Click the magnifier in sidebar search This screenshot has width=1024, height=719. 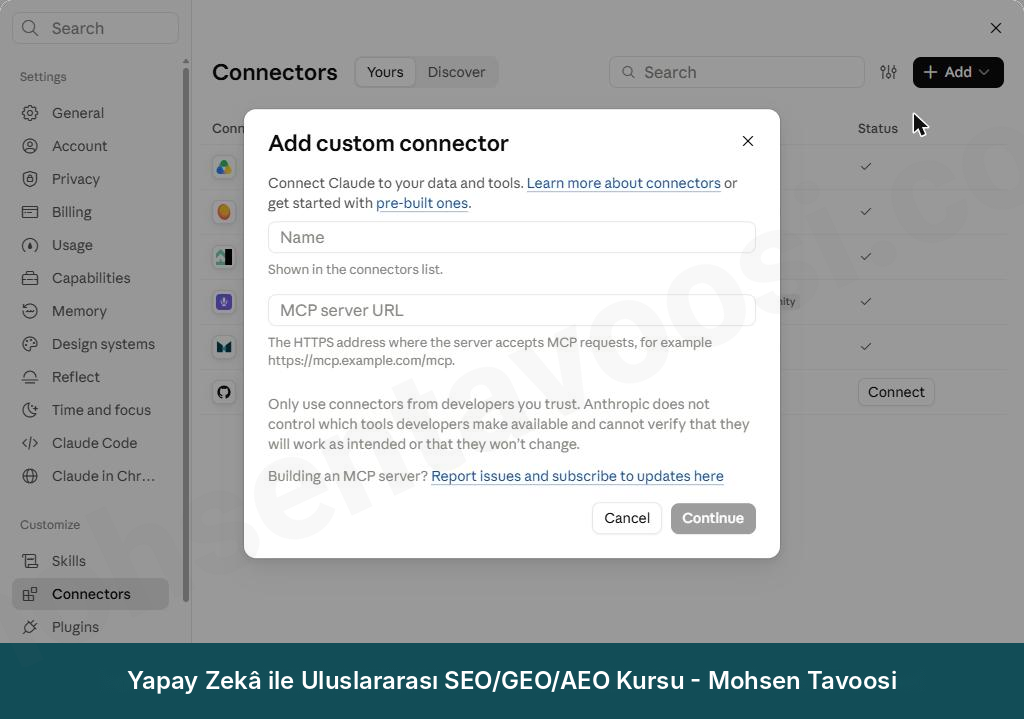(30, 28)
